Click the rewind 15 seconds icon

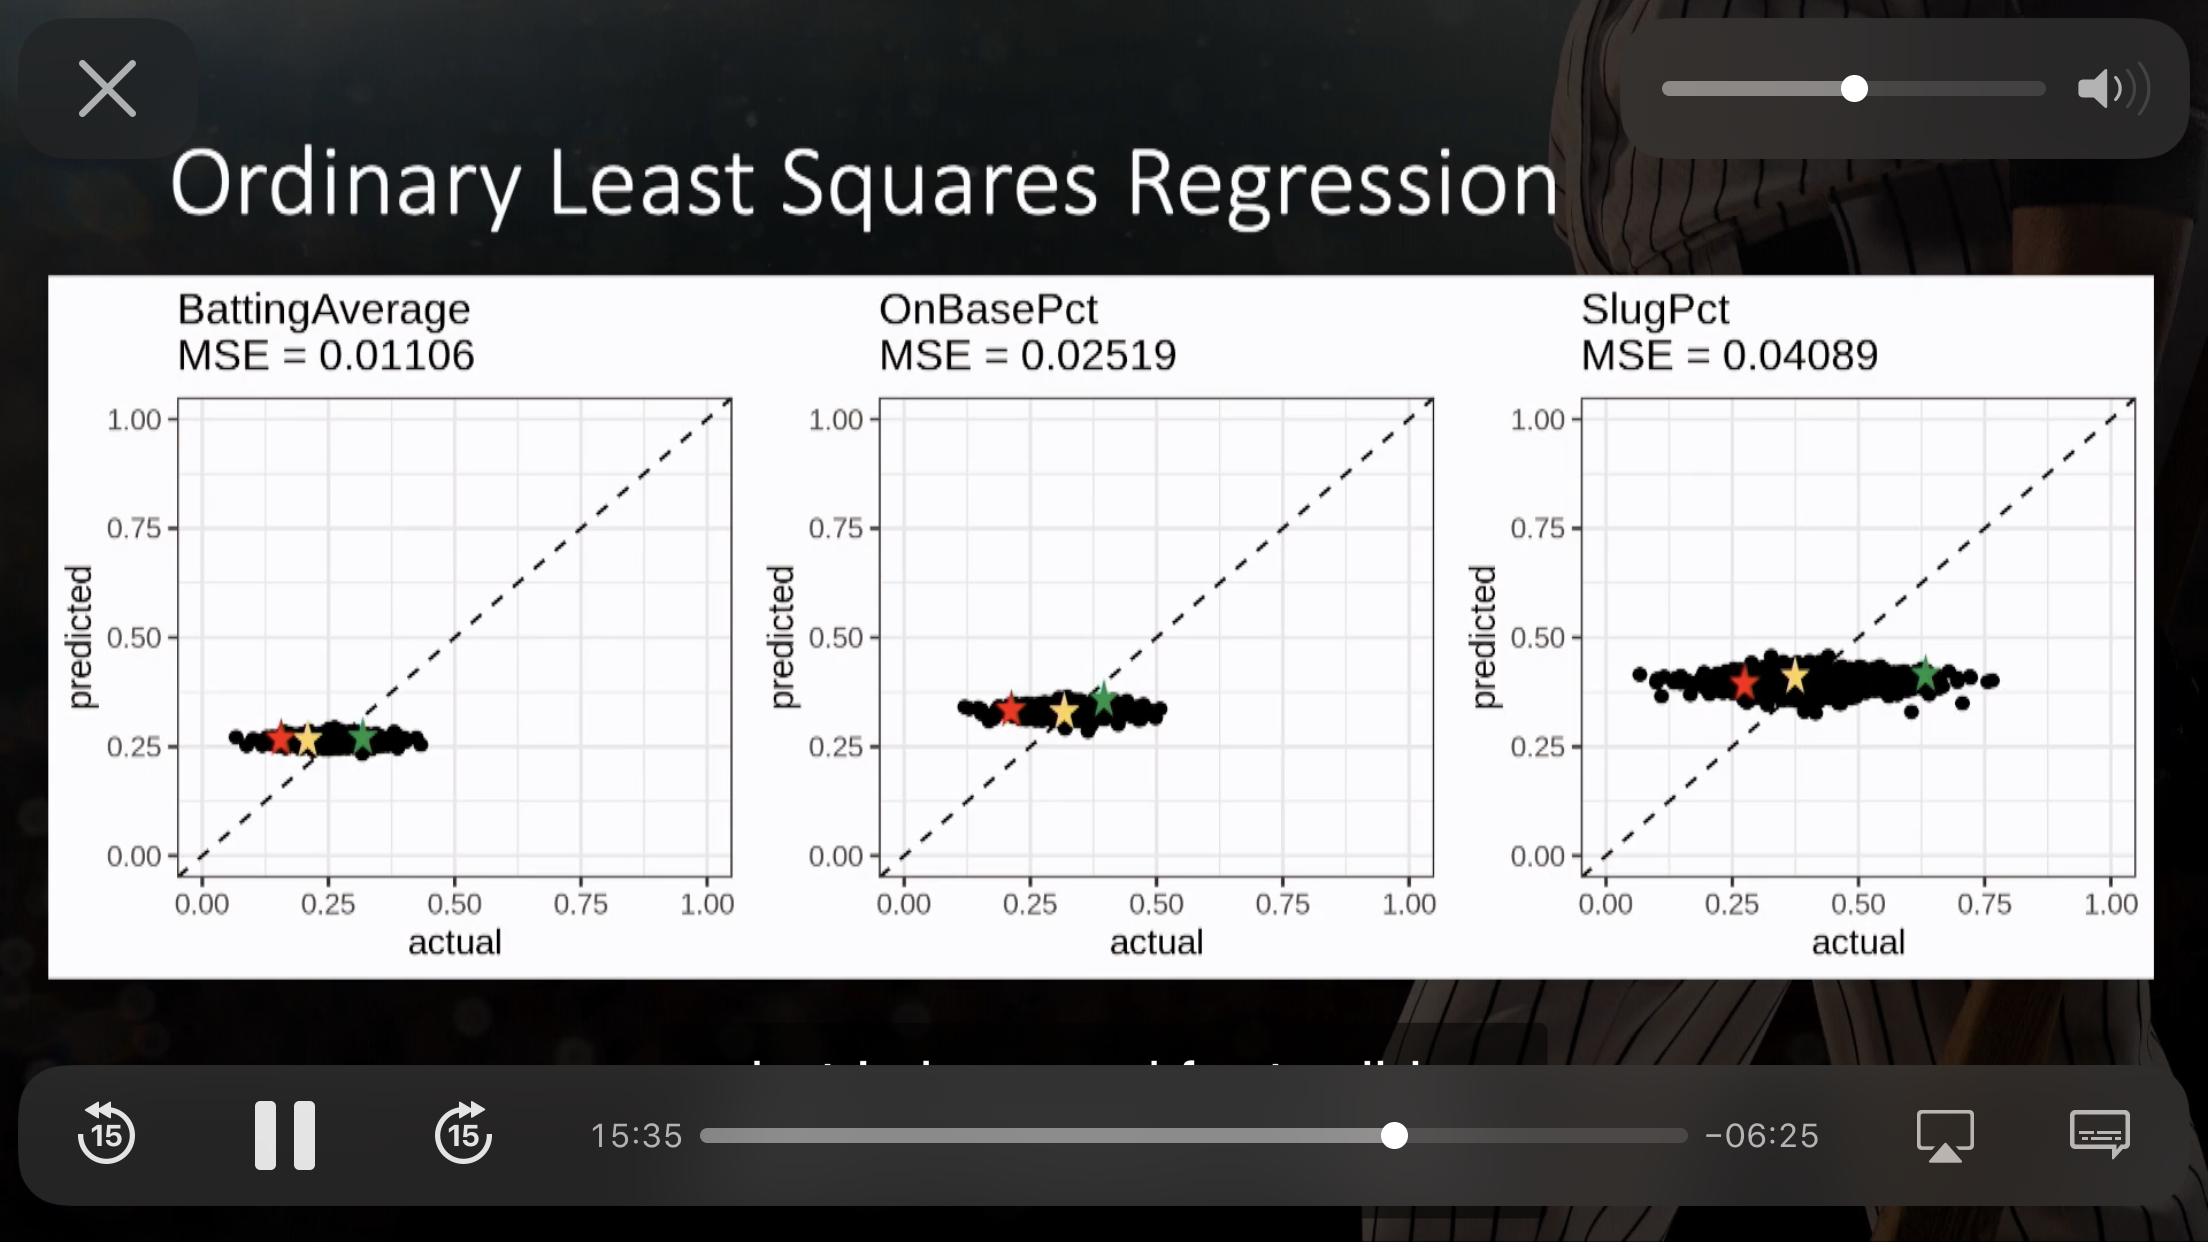coord(106,1134)
